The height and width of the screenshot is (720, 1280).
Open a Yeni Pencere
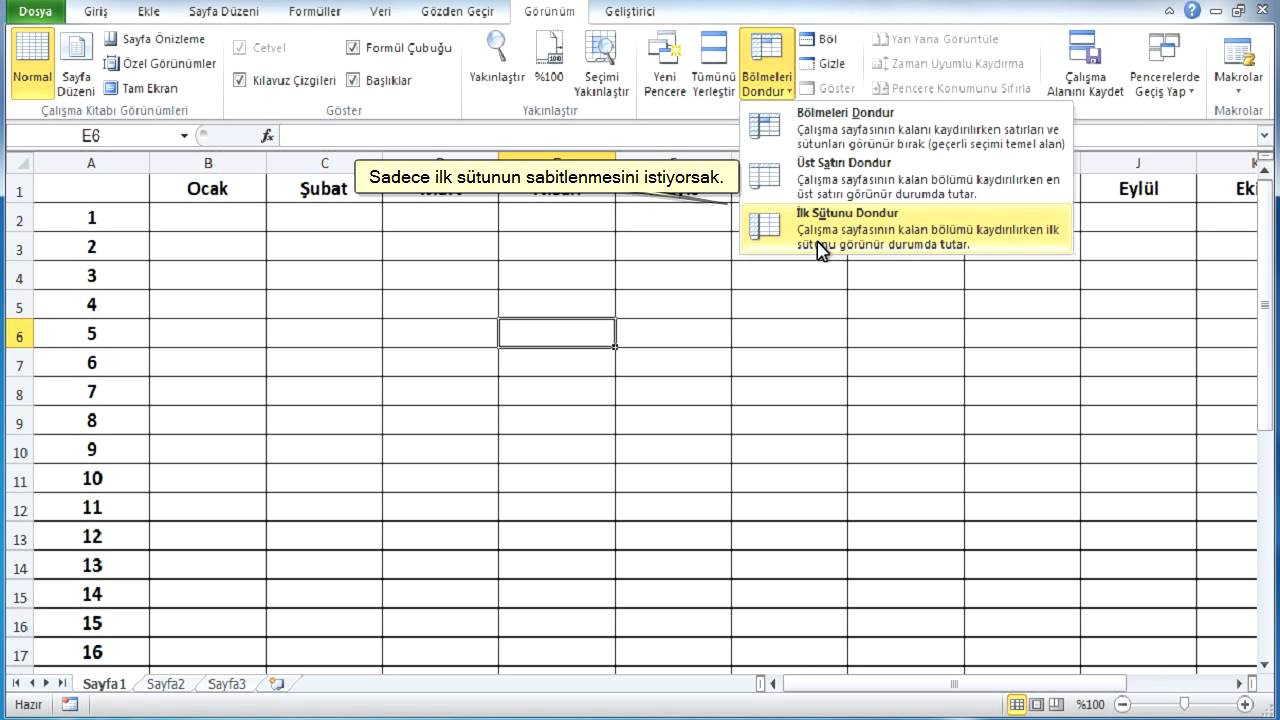click(x=665, y=62)
